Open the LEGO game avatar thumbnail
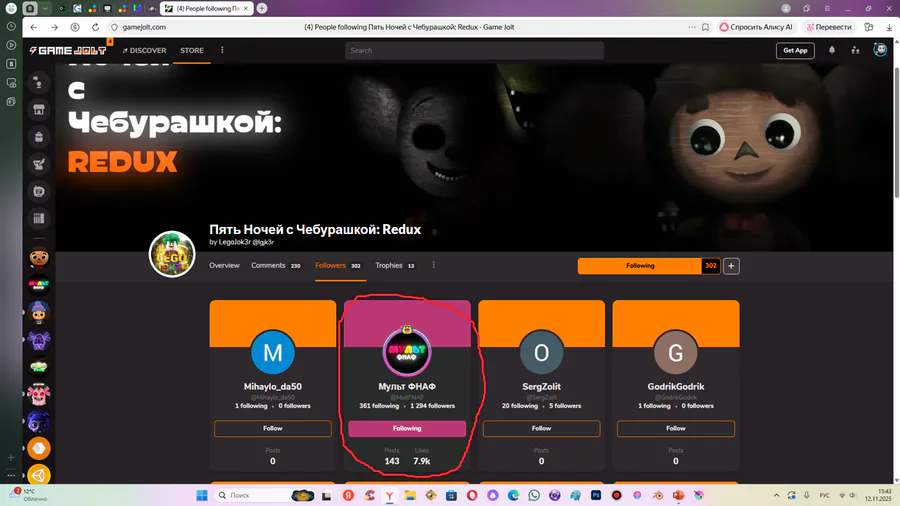The height and width of the screenshot is (506, 900). (172, 254)
